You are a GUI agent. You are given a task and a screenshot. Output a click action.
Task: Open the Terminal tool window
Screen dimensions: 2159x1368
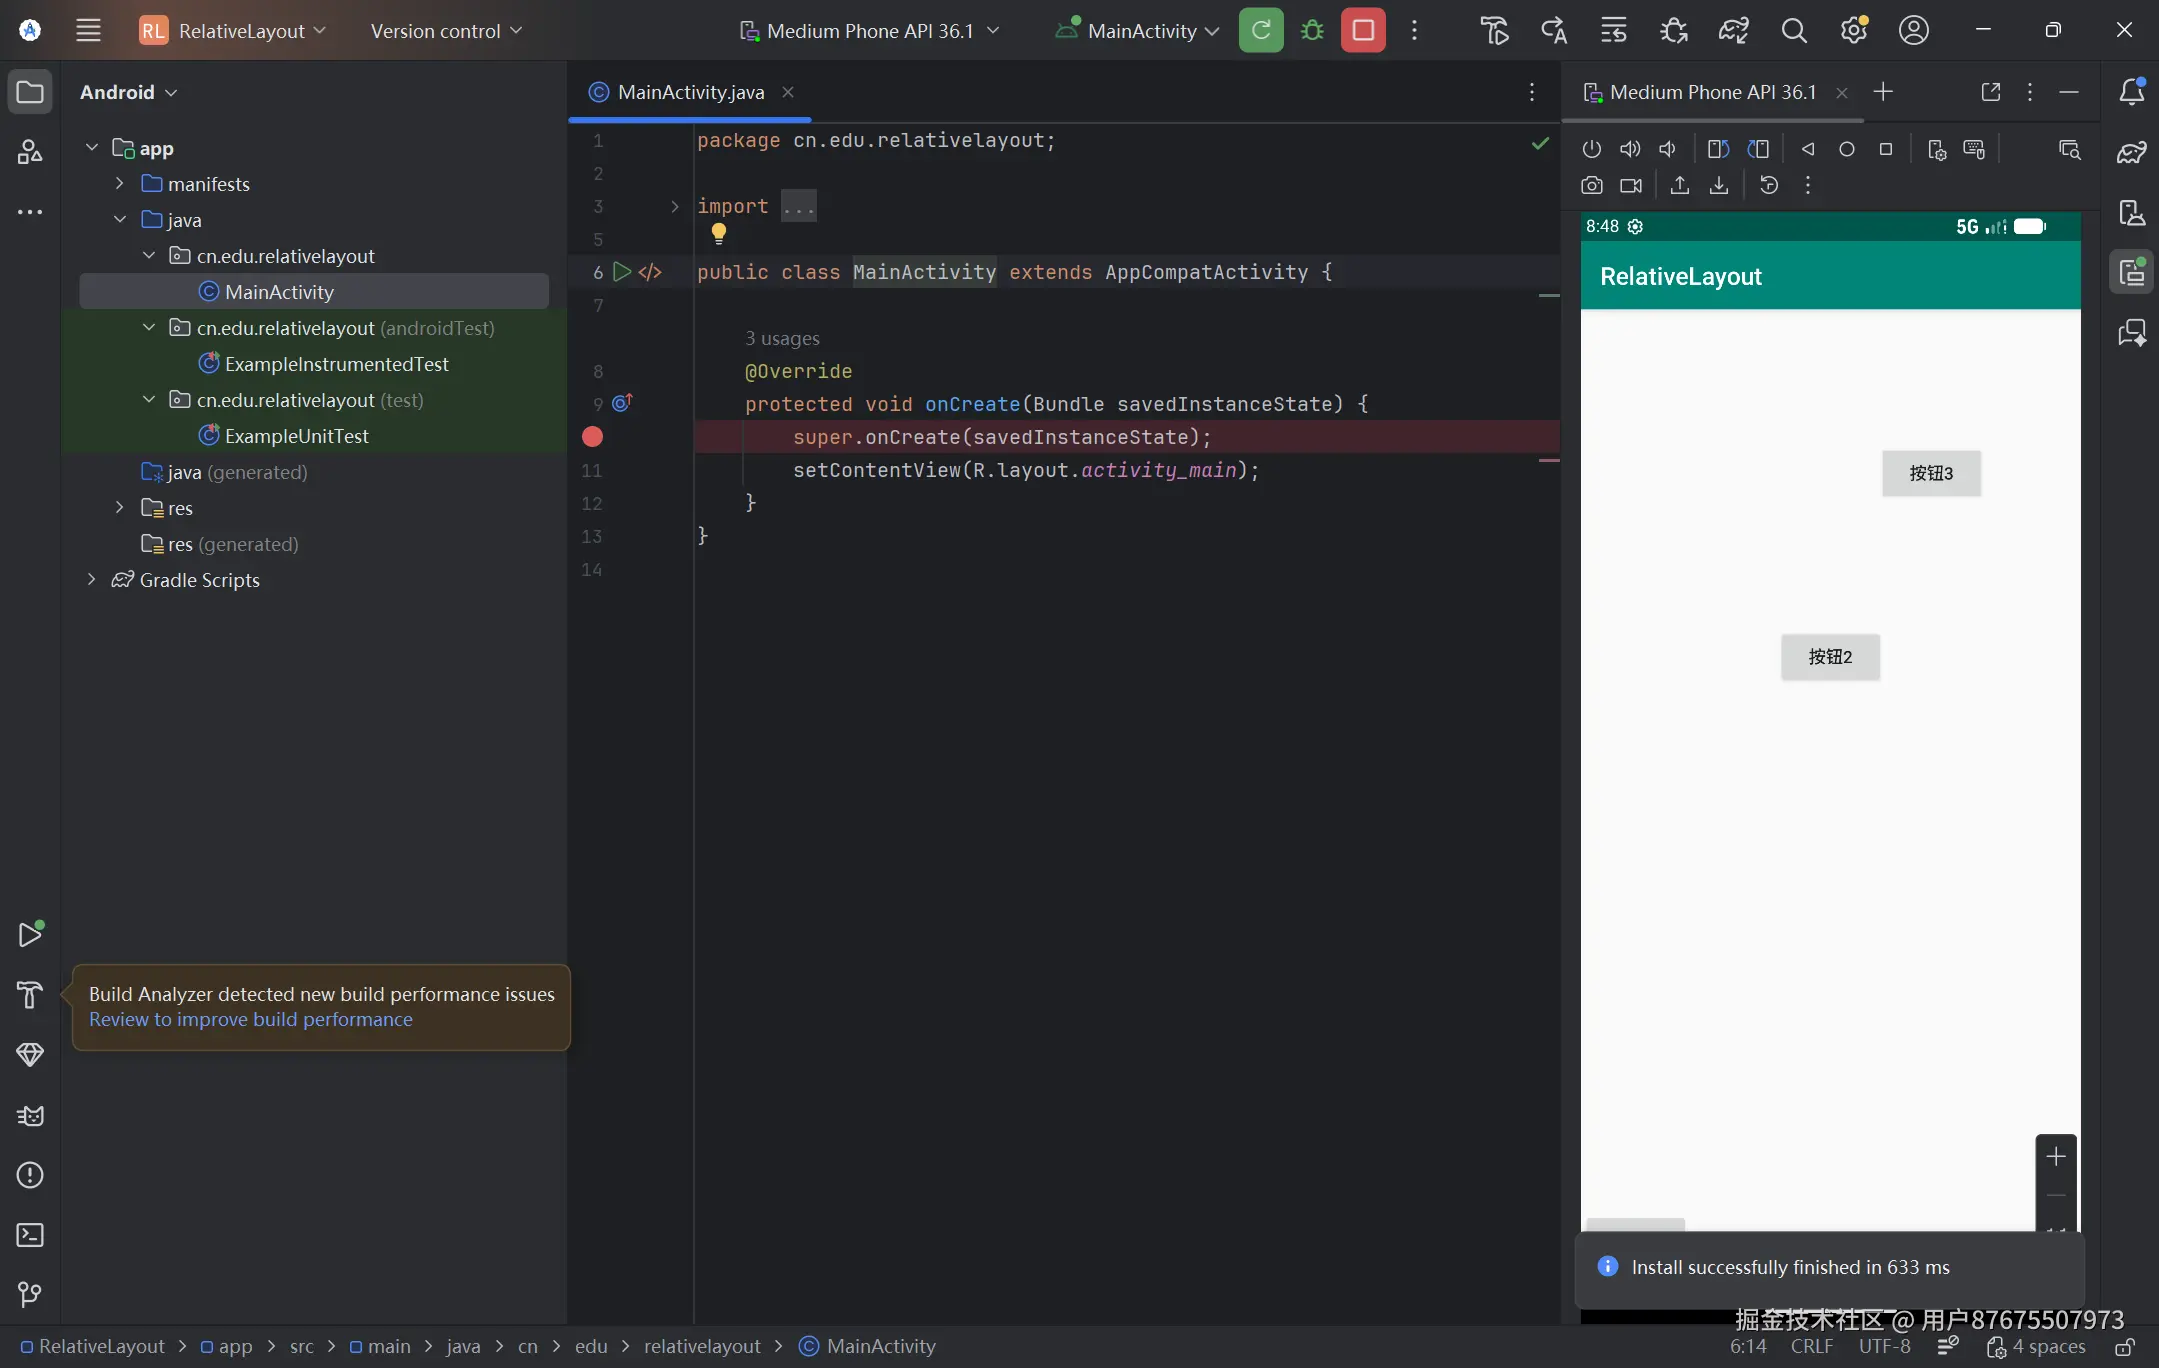click(30, 1235)
